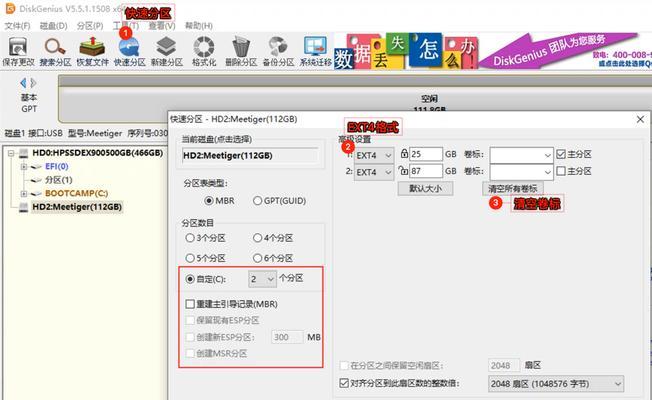Open the 文件(F) menu
The height and width of the screenshot is (400, 652).
point(17,26)
